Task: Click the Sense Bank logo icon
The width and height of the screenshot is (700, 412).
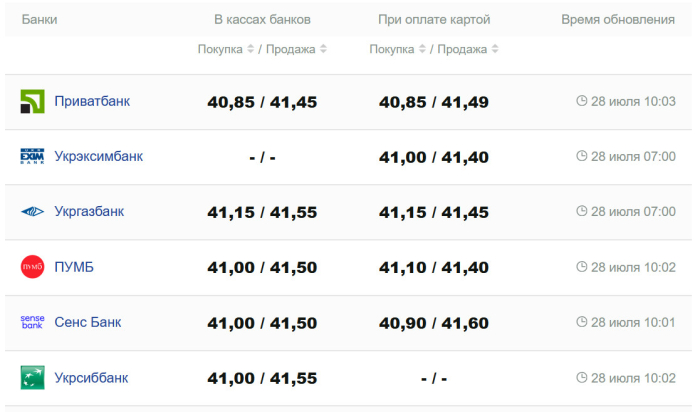Action: [x=32, y=322]
